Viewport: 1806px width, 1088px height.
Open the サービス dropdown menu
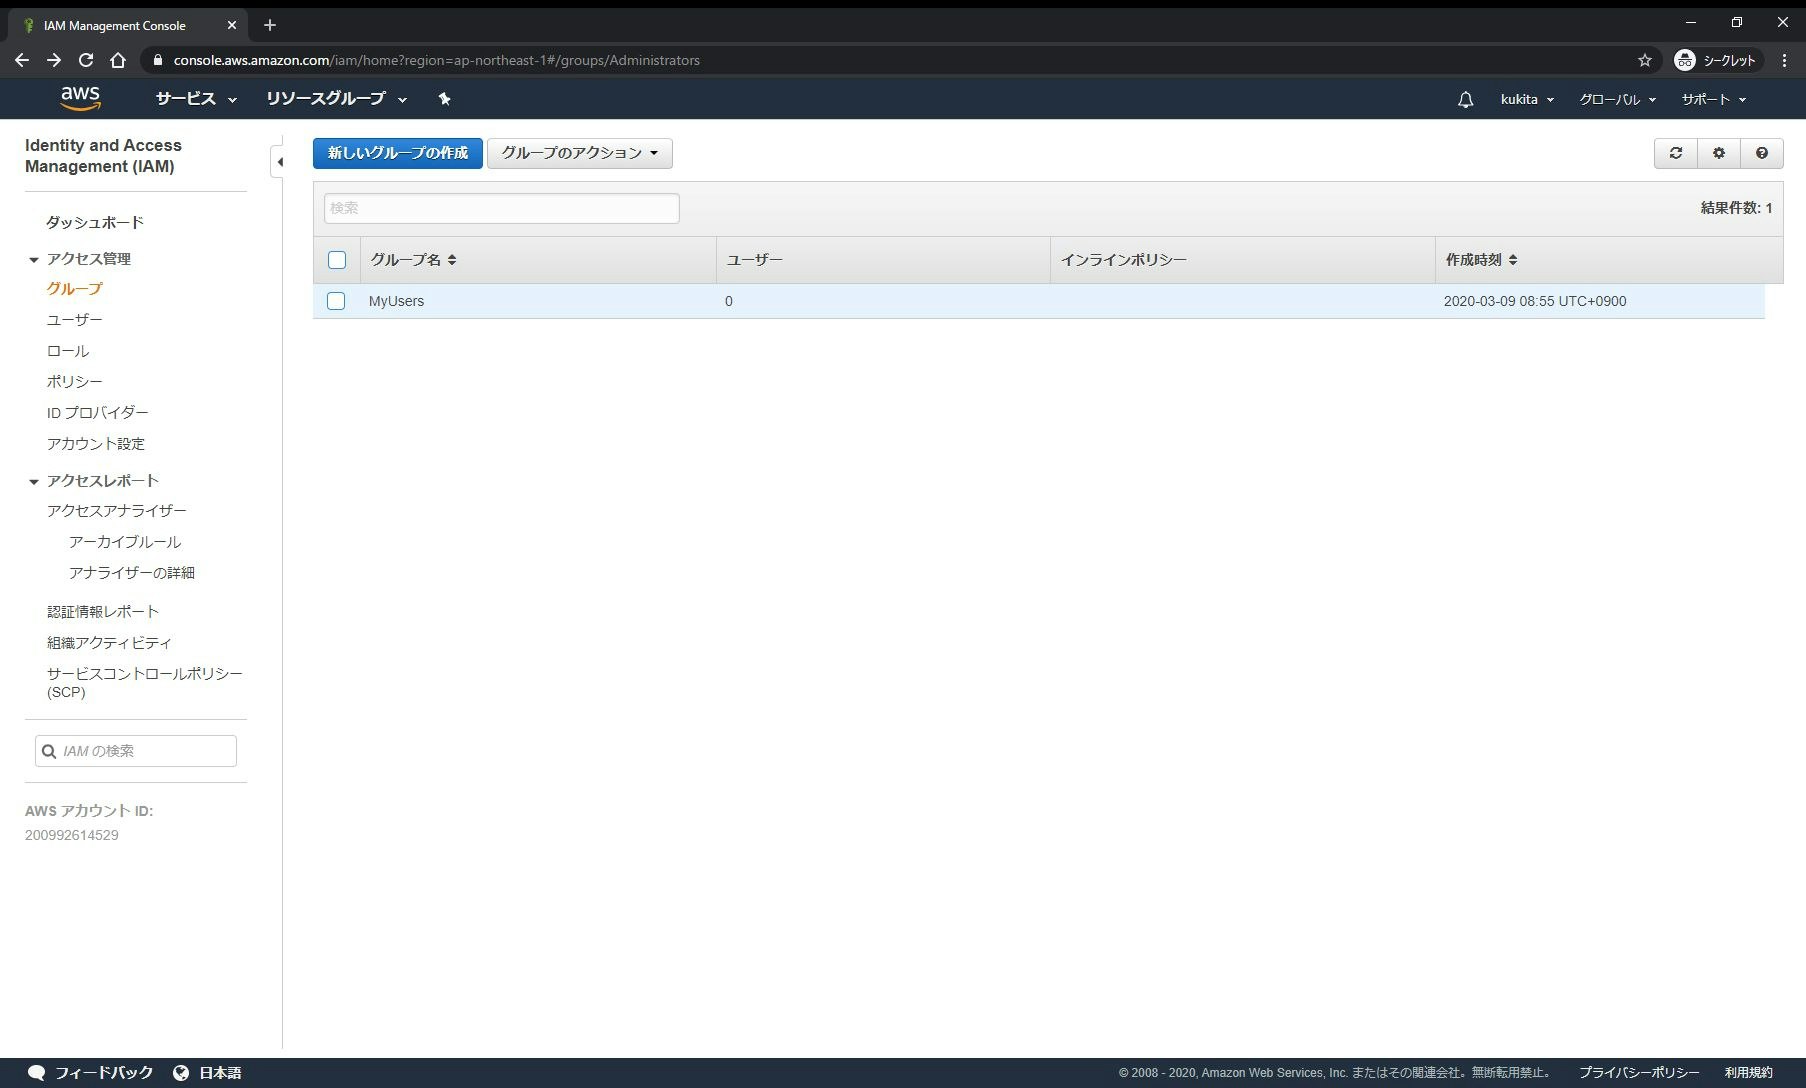(196, 99)
